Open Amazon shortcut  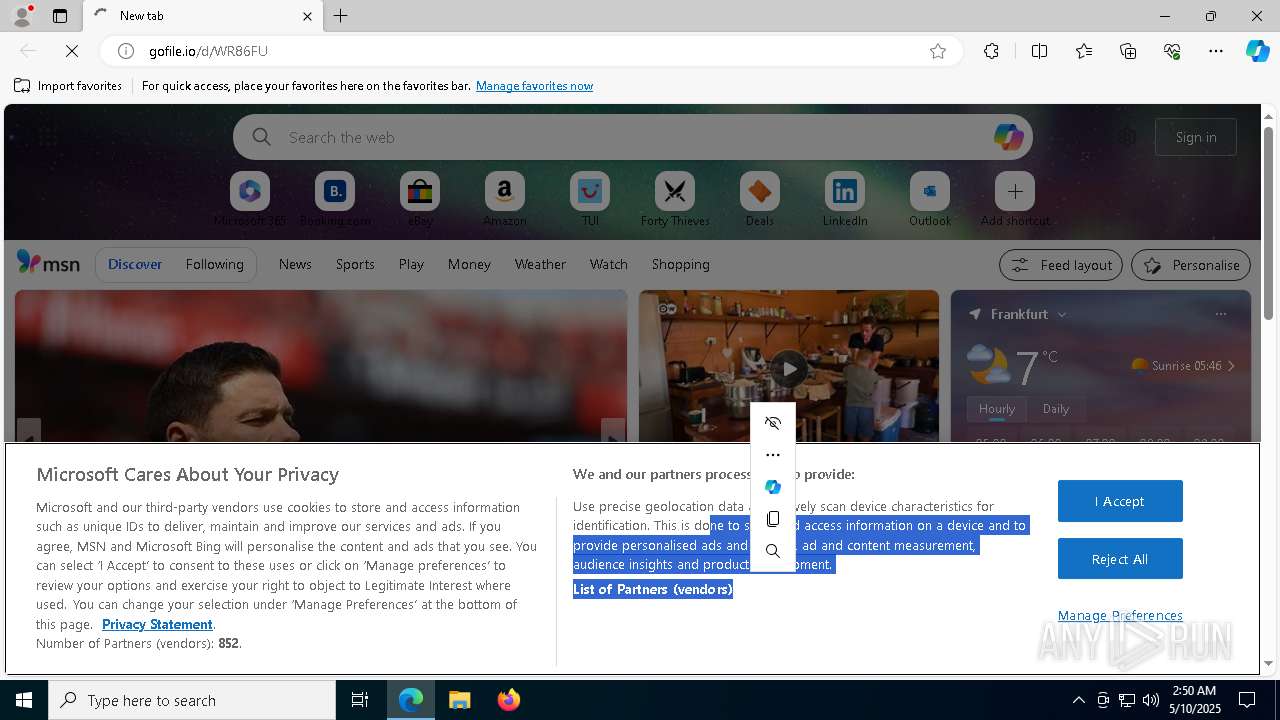[x=505, y=199]
